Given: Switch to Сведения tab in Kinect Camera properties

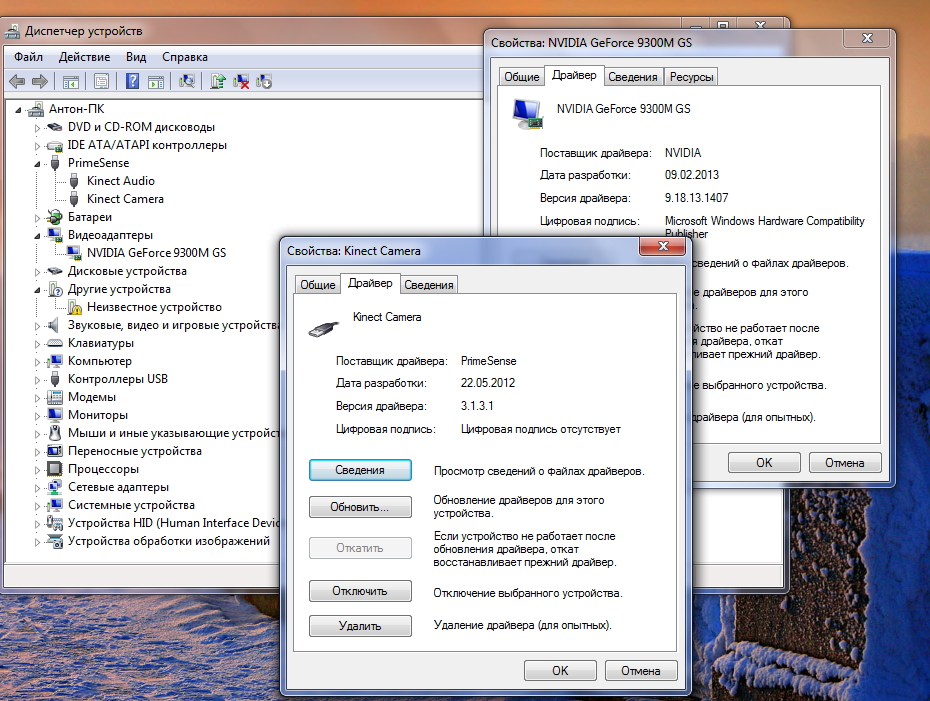Looking at the screenshot, I should coord(429,285).
